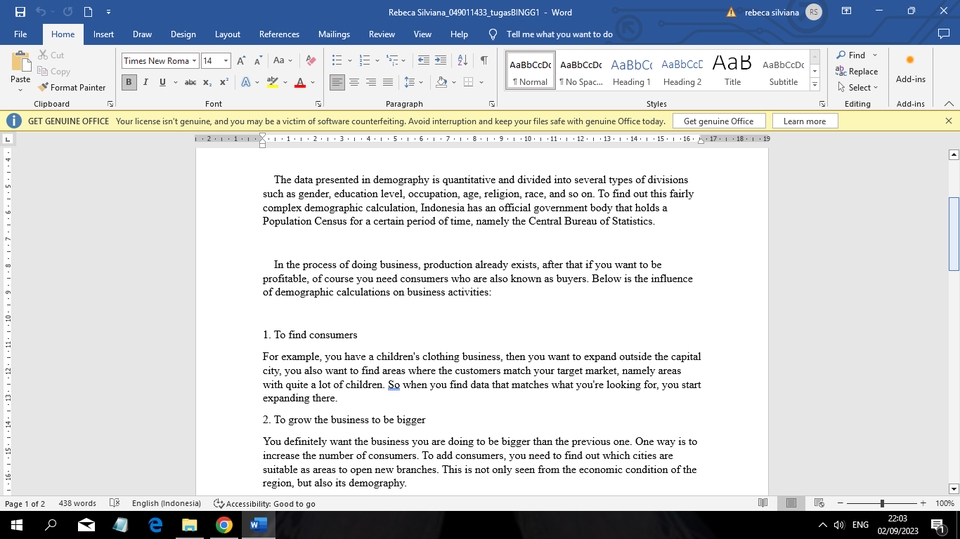This screenshot has width=960, height=539.
Task: Open bullets list dropdown
Action: pos(350,61)
